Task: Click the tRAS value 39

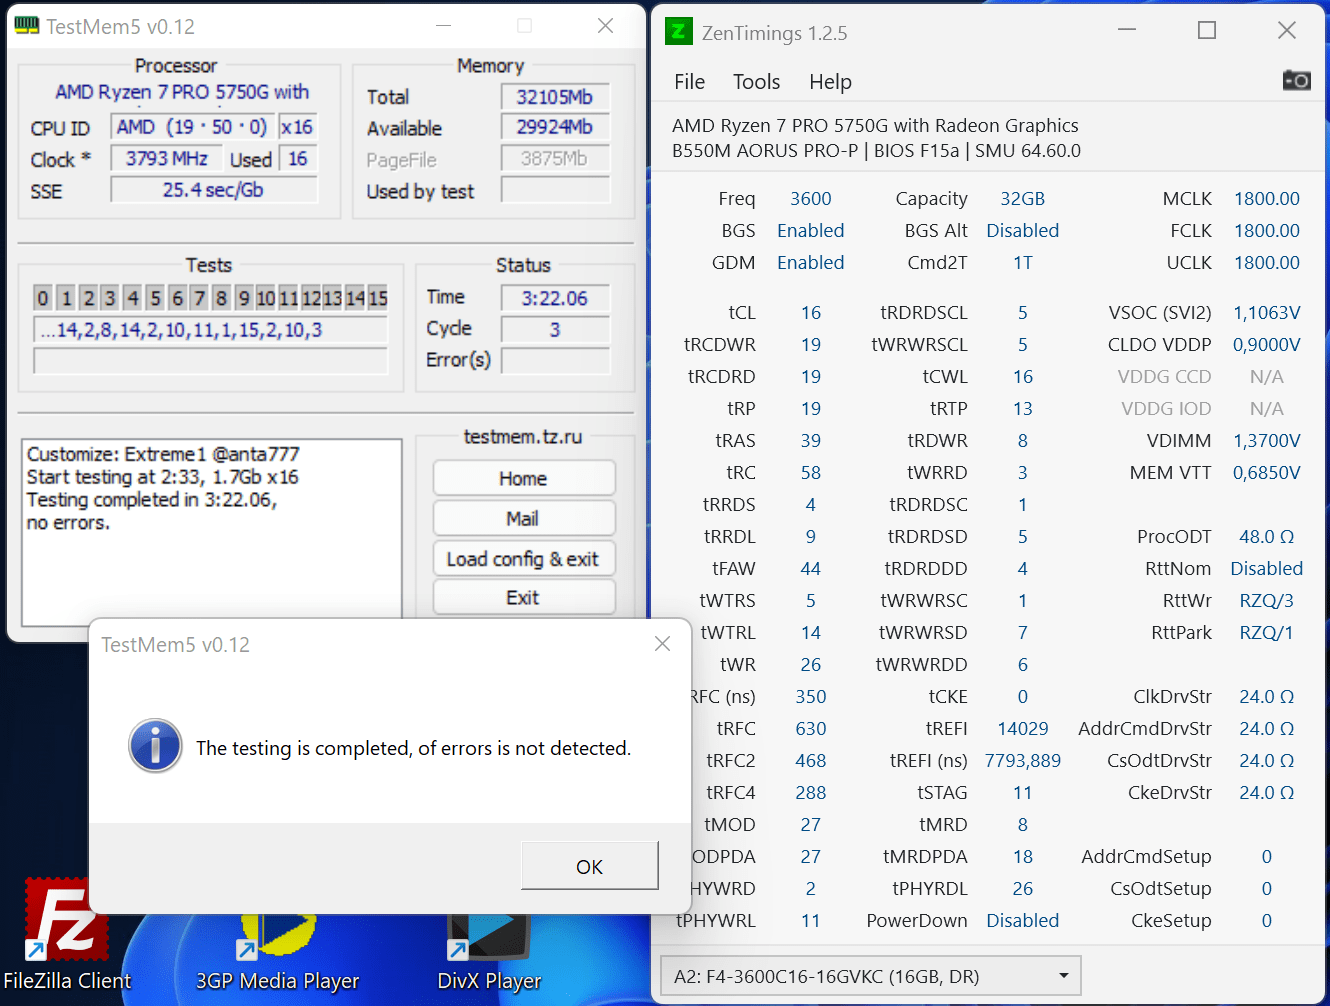Action: 811,441
